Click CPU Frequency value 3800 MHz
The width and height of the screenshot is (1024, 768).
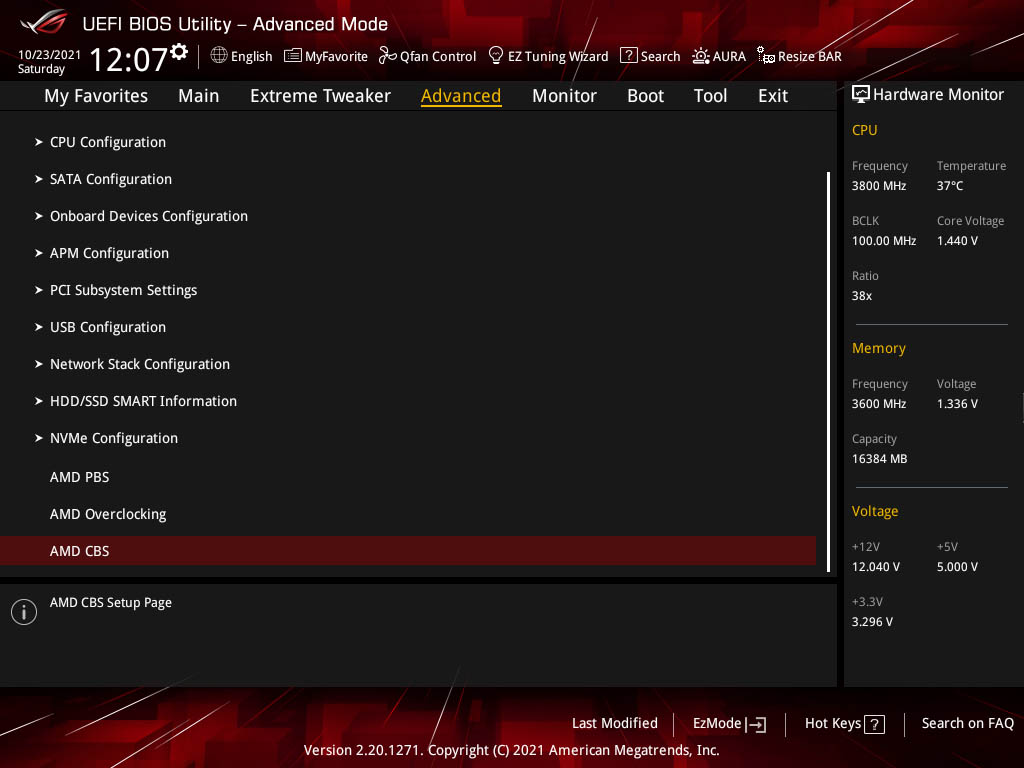(x=878, y=186)
